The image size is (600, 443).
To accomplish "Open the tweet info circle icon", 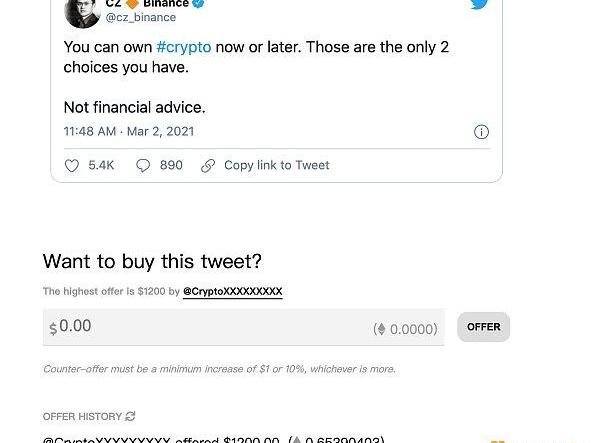I will click(481, 132).
